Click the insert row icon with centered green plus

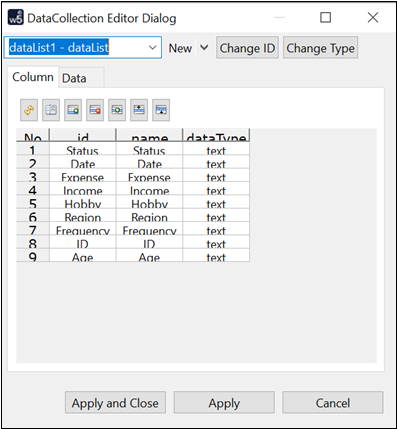[x=117, y=110]
